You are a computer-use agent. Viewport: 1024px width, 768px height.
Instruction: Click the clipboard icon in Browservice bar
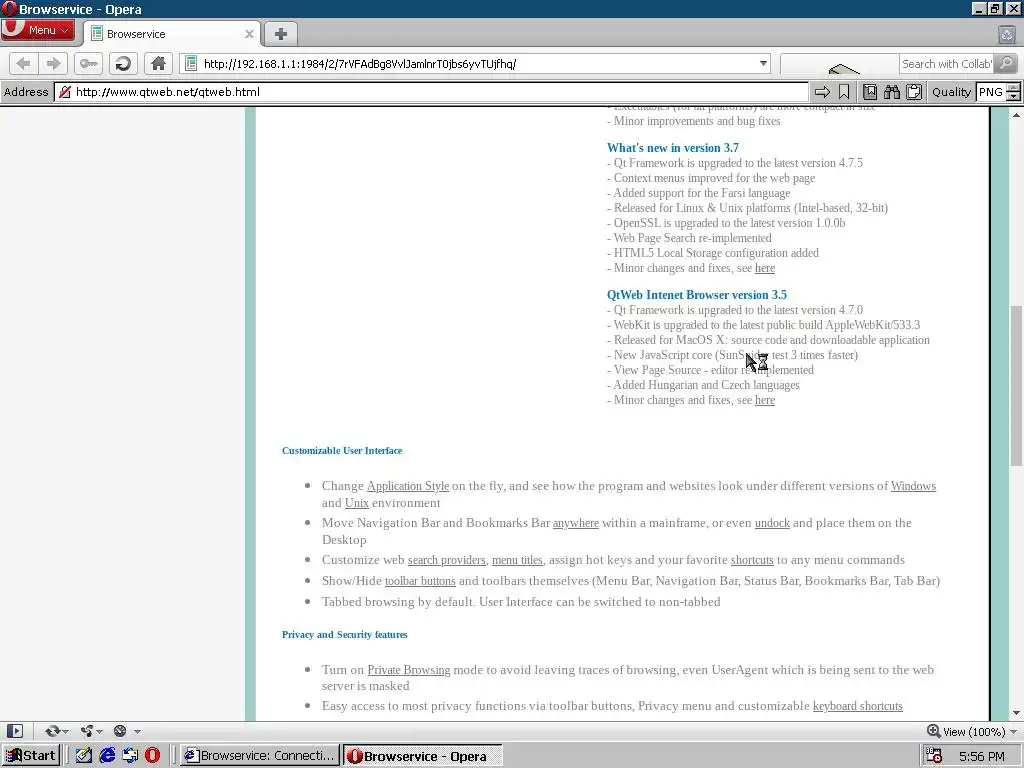click(x=914, y=92)
